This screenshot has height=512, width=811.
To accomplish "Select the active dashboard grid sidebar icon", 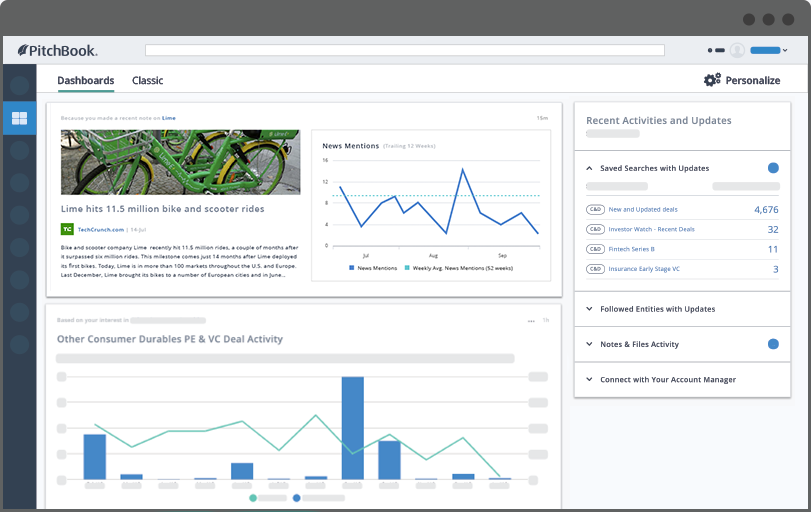I will pyautogui.click(x=20, y=118).
